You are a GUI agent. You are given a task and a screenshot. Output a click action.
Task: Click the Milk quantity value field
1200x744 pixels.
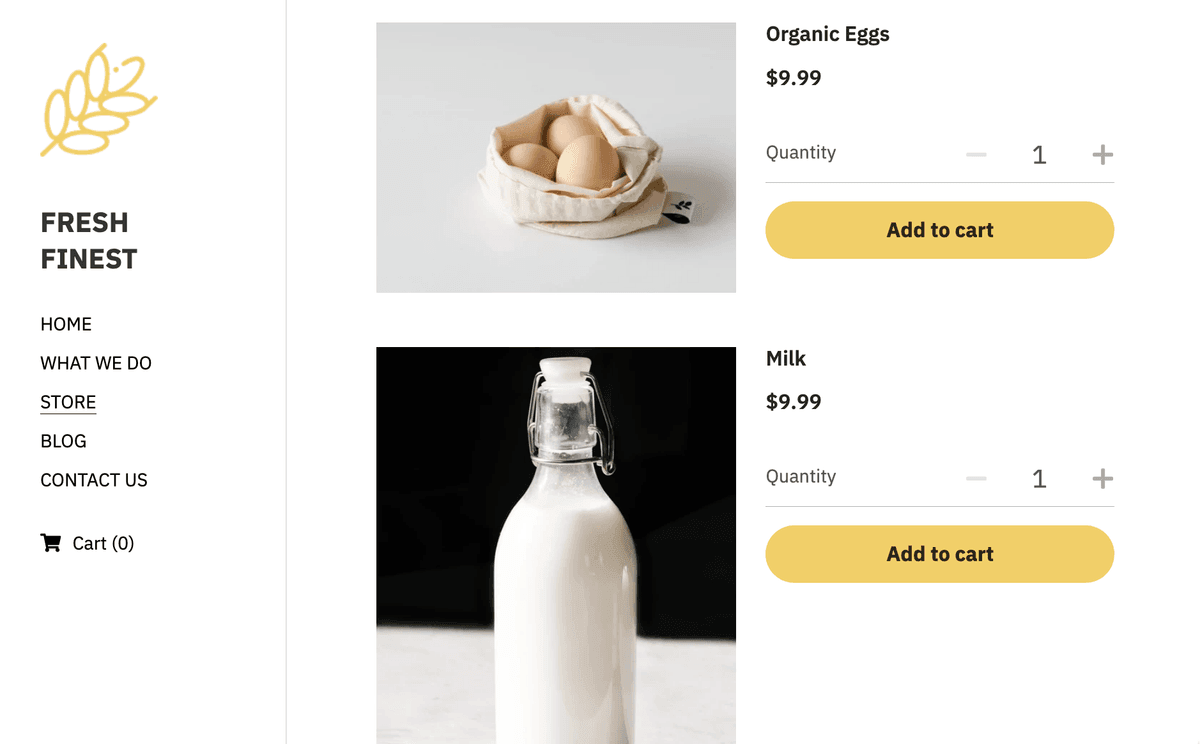coord(1039,479)
